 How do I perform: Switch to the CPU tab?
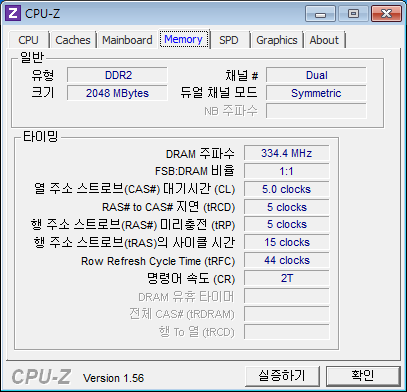28,40
